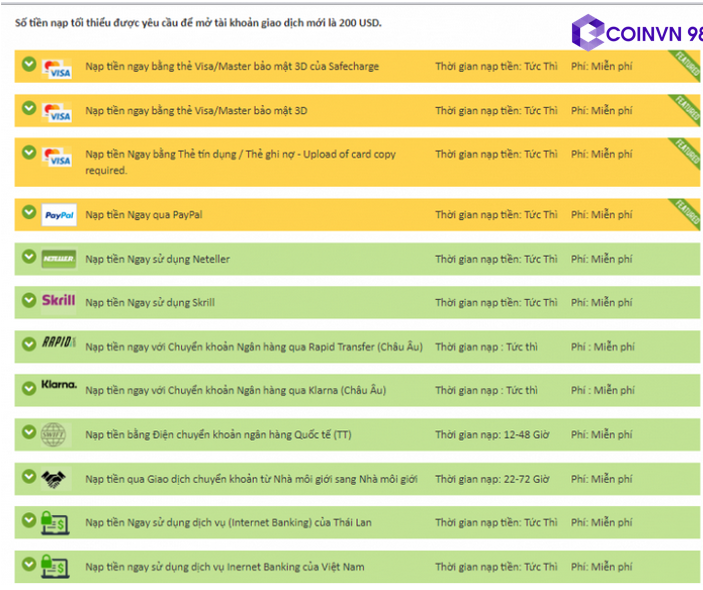703x590 pixels.
Task: Click the Klarna logo icon
Action: 59,387
